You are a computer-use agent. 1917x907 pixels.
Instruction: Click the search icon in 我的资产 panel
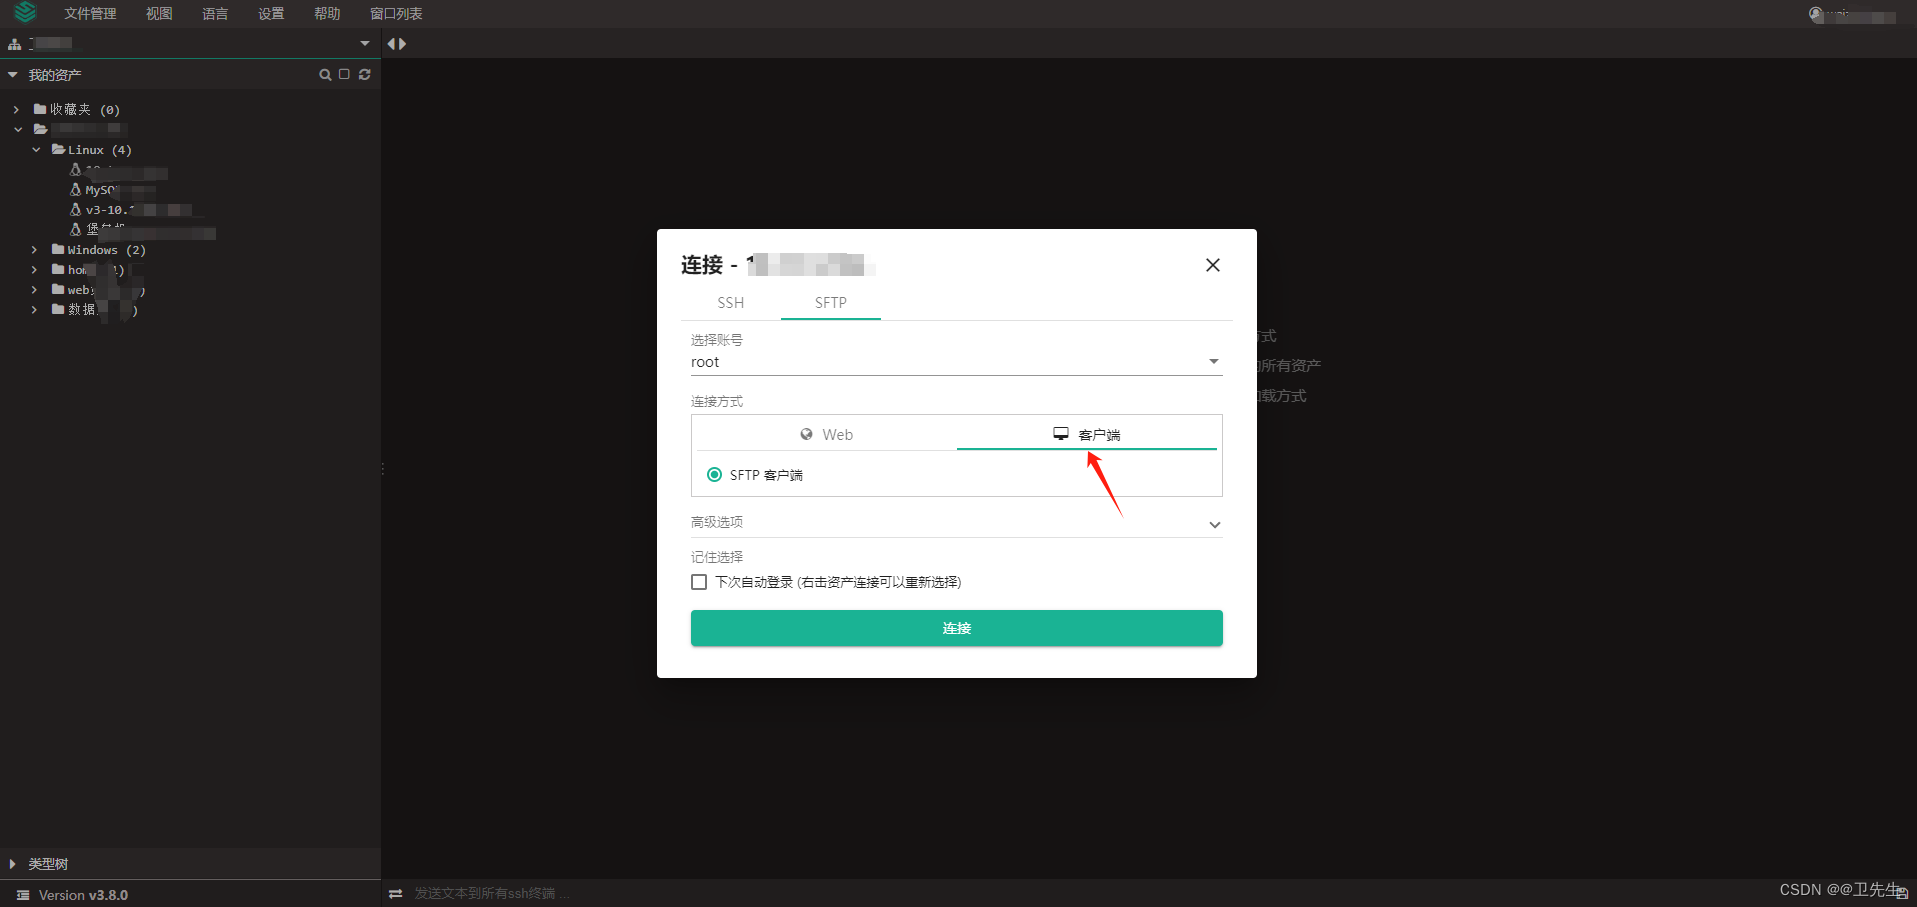click(324, 74)
